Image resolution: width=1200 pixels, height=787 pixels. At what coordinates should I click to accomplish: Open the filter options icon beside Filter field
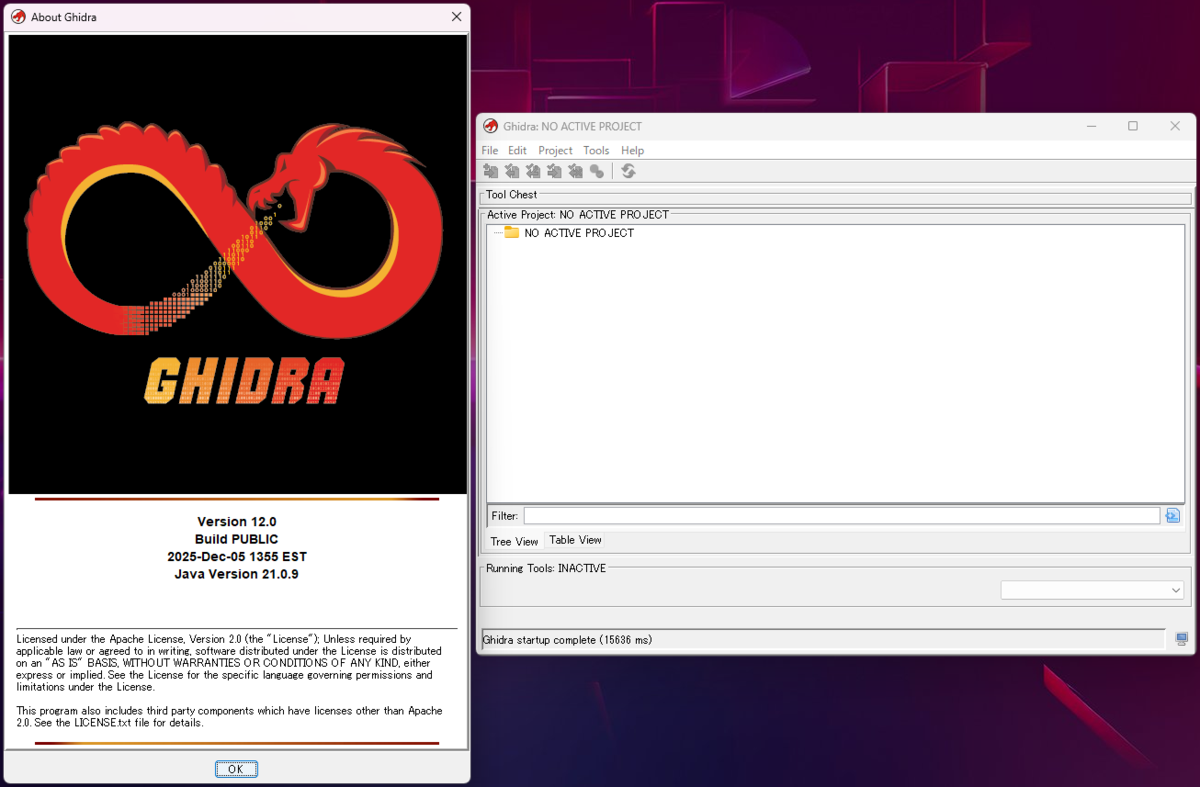coord(1173,516)
